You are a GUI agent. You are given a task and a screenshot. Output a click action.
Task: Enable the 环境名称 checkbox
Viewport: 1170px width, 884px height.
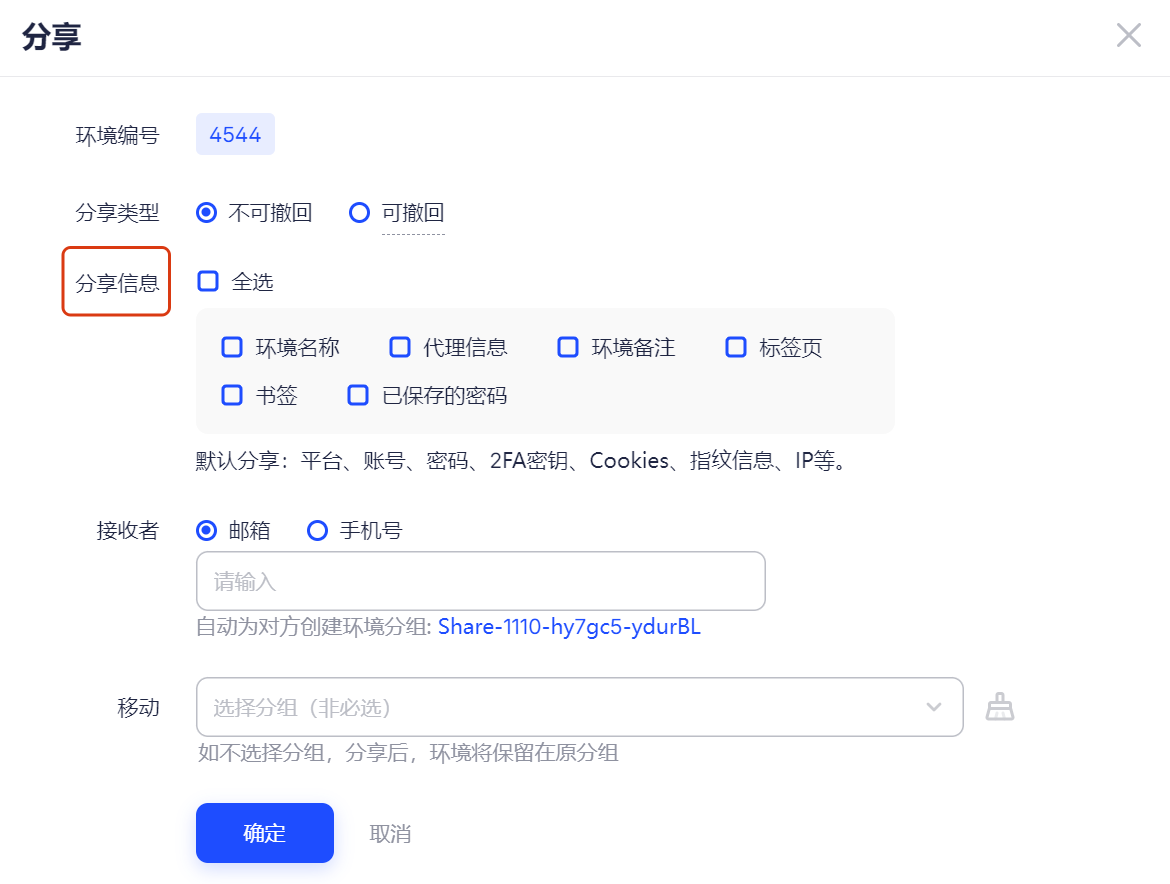231,347
